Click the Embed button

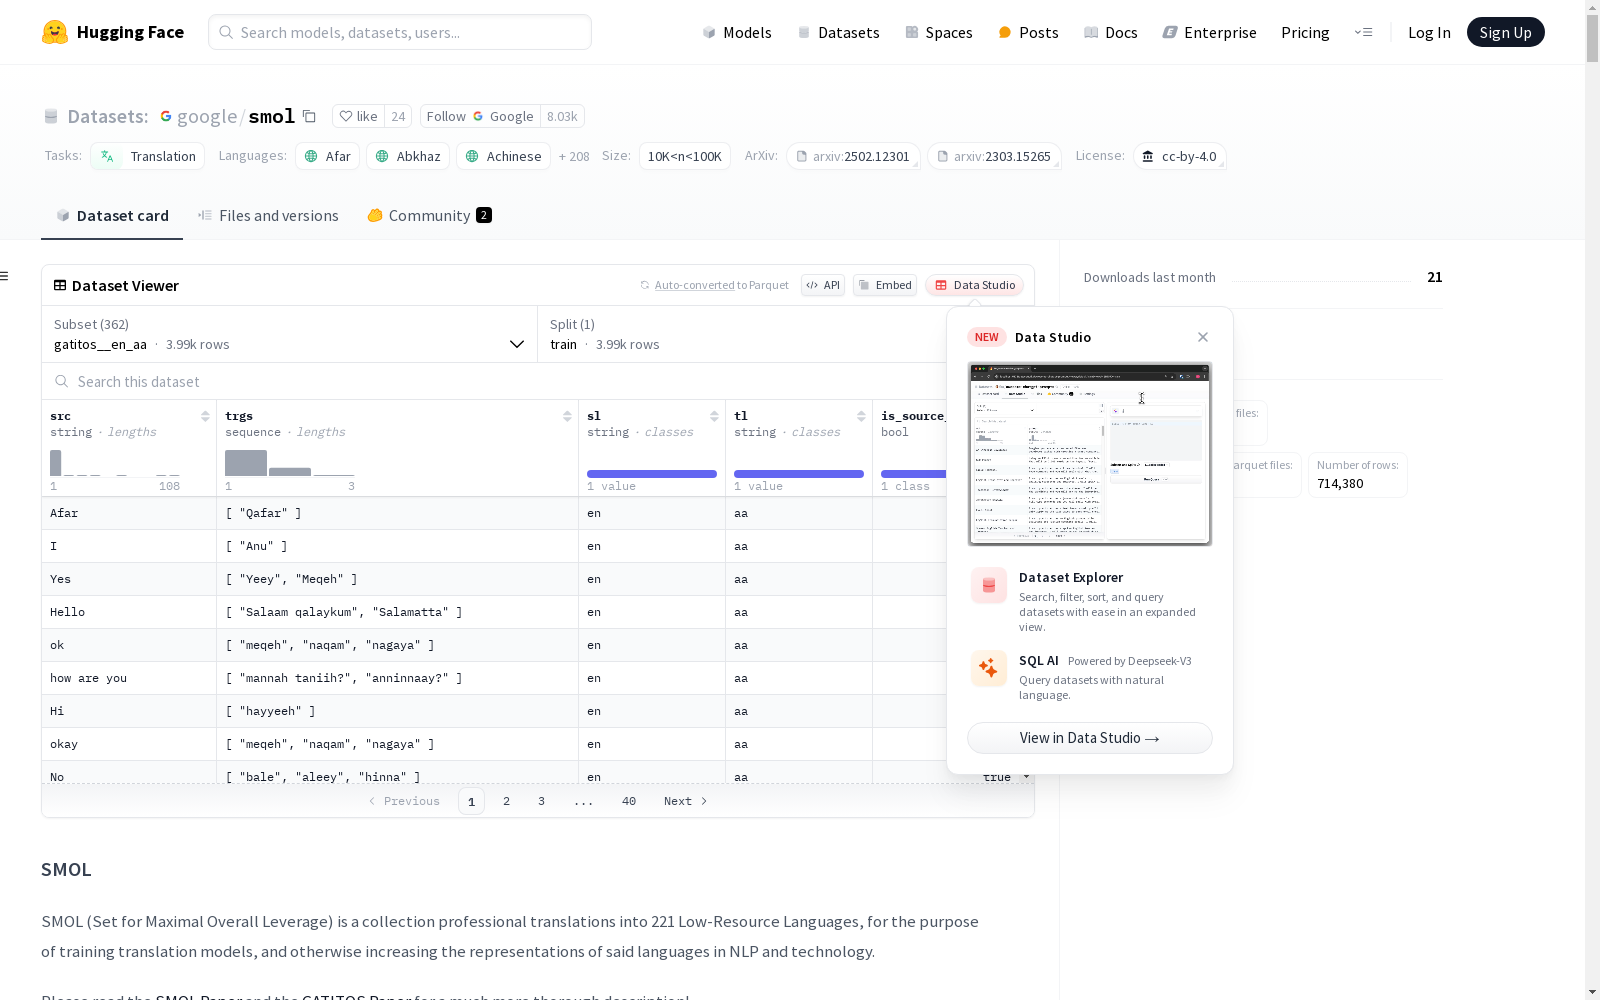885,285
